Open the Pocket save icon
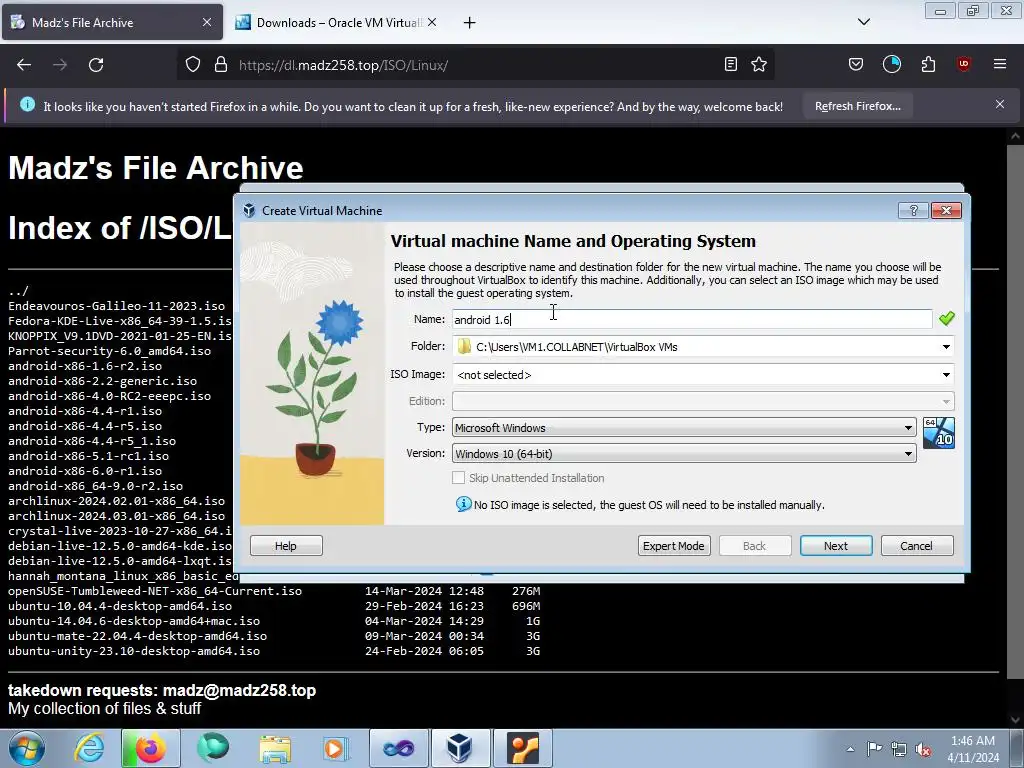The width and height of the screenshot is (1024, 768). tap(856, 65)
